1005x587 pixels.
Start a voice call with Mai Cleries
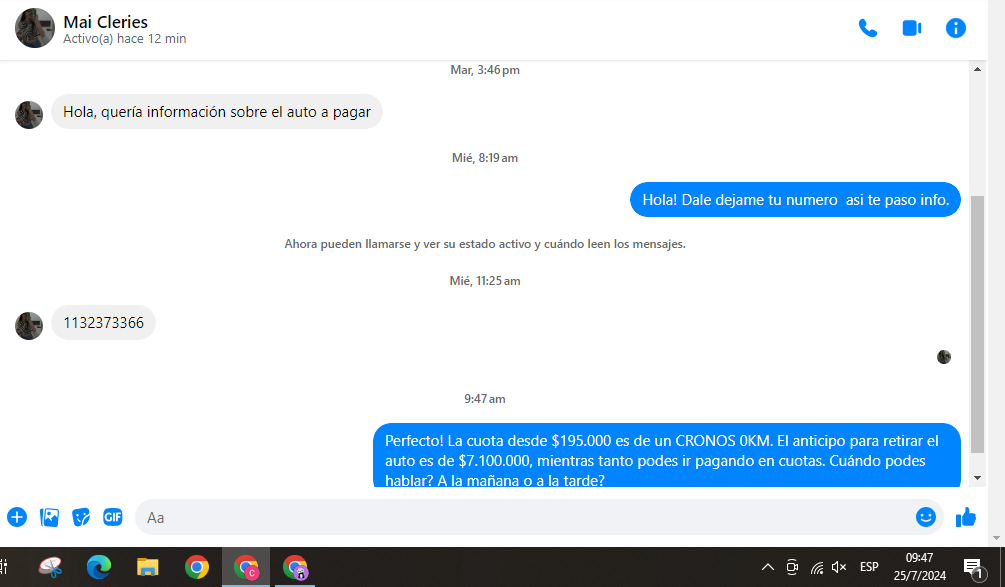pos(868,28)
